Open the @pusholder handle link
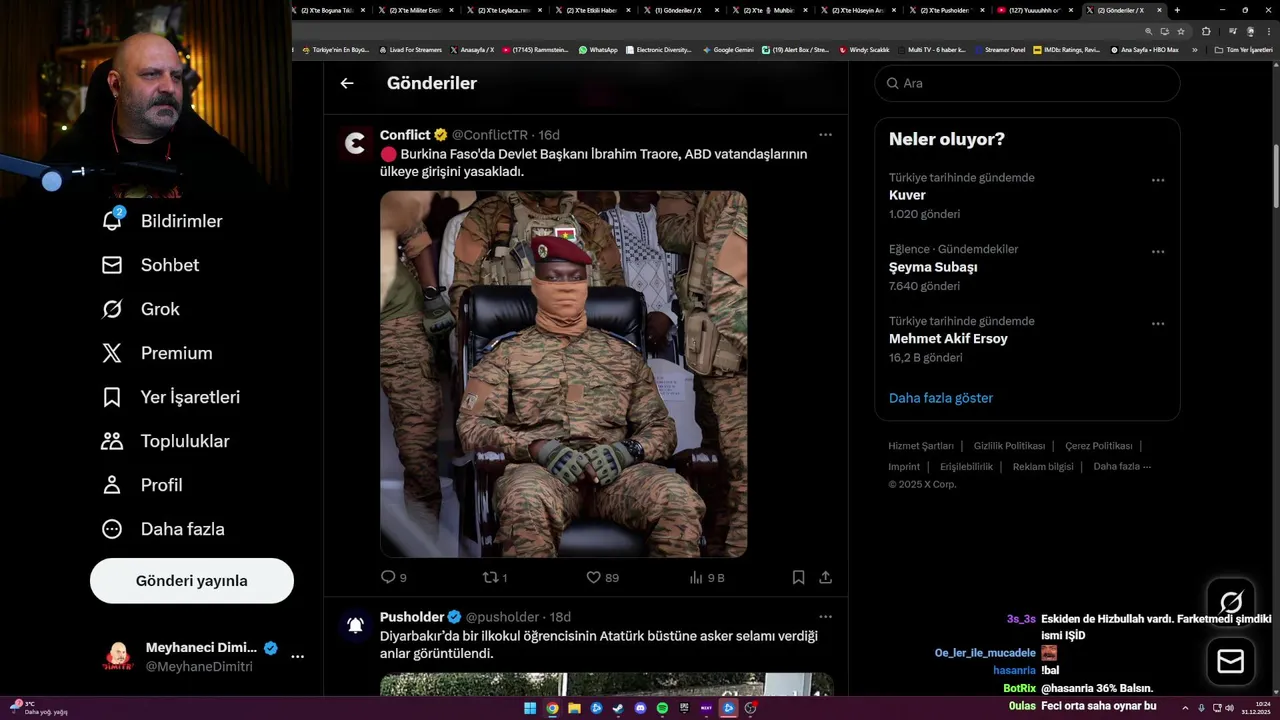This screenshot has width=1280, height=720. point(502,617)
